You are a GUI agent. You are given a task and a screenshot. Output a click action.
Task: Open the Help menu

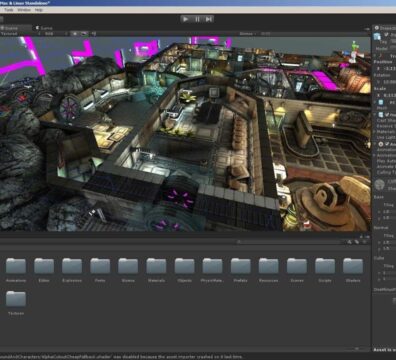pos(39,10)
